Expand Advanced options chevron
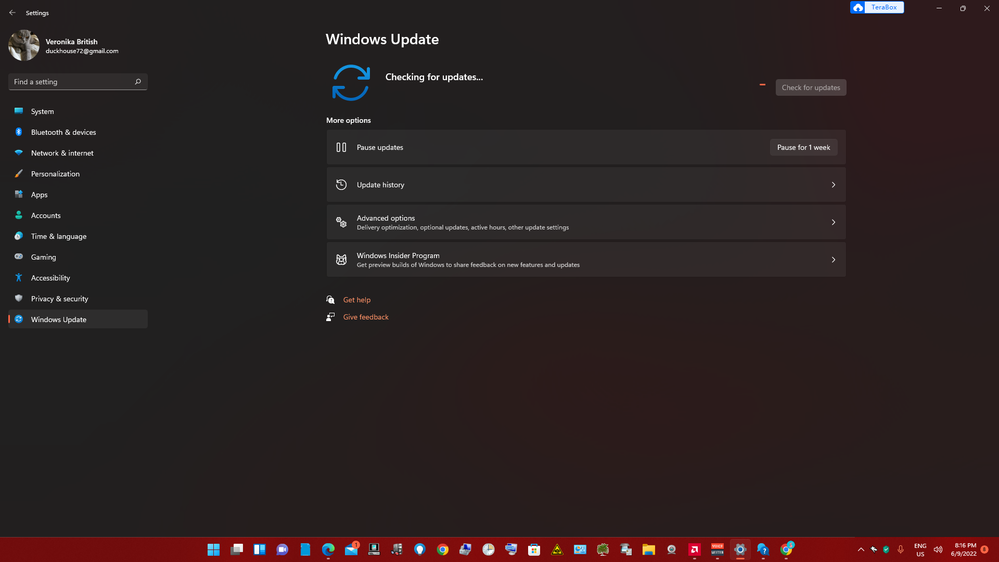999x562 pixels. click(833, 222)
